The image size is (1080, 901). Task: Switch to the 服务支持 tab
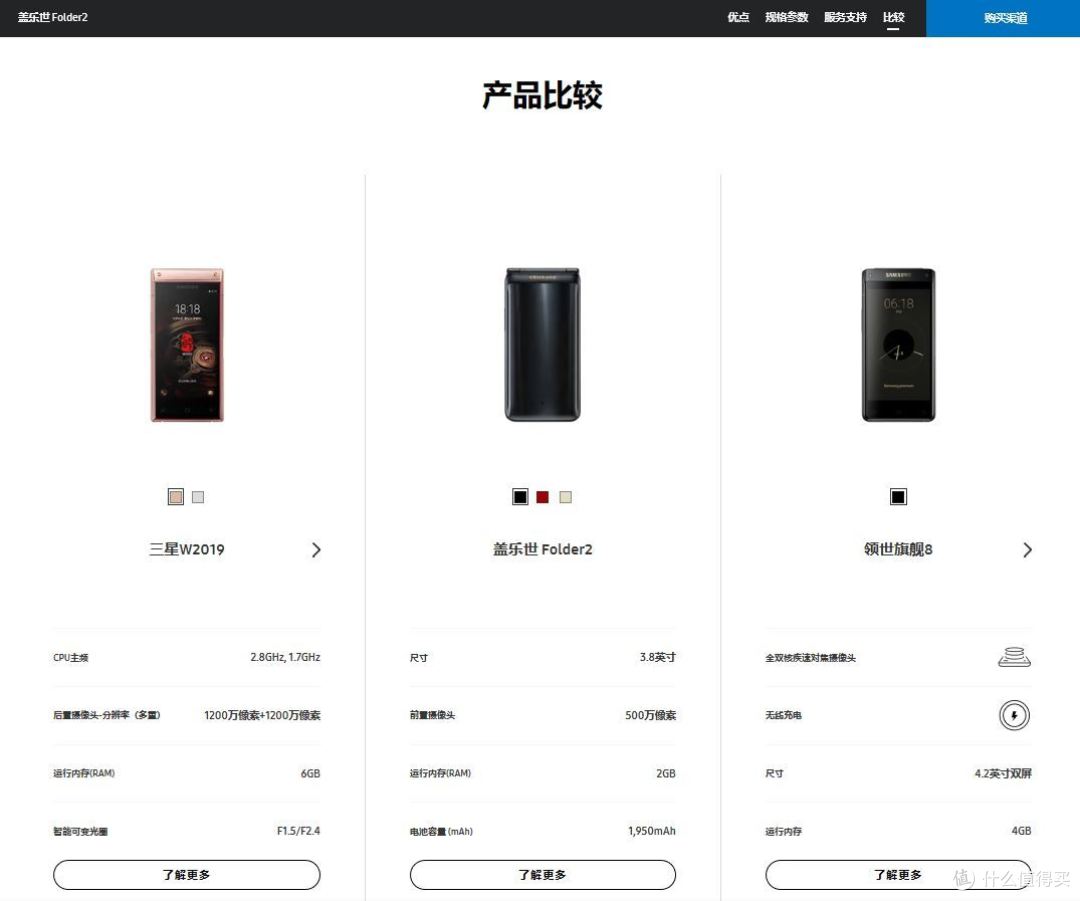click(x=846, y=17)
